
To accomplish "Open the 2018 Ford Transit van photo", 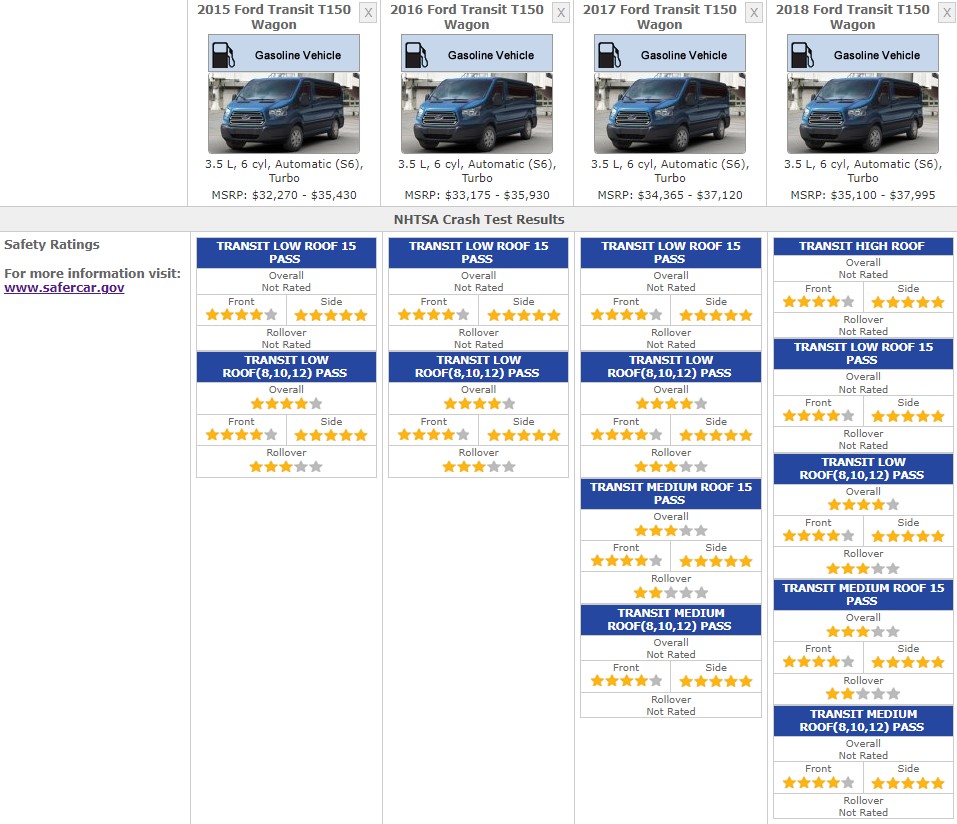I will click(862, 113).
